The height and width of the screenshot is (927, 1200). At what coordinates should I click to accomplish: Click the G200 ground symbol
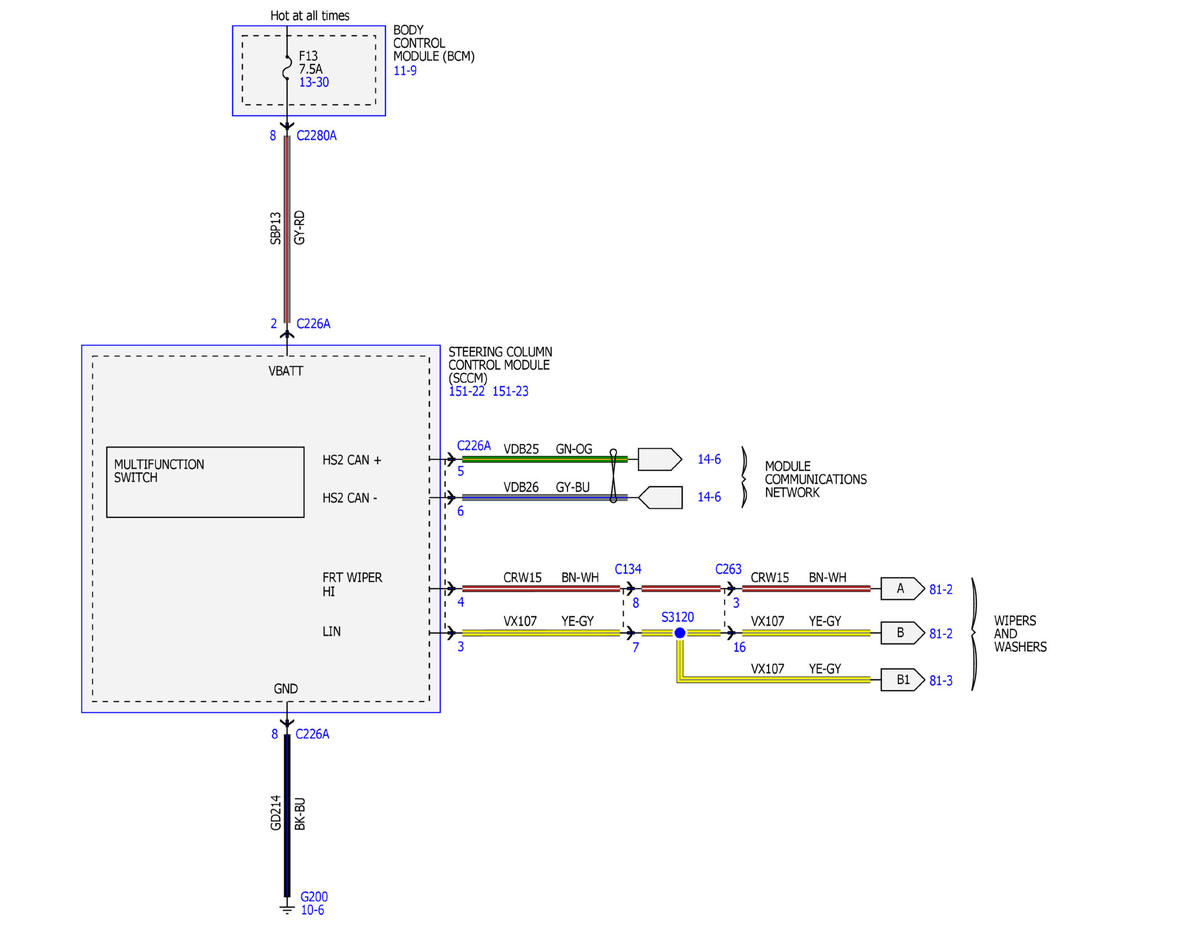coord(288,908)
